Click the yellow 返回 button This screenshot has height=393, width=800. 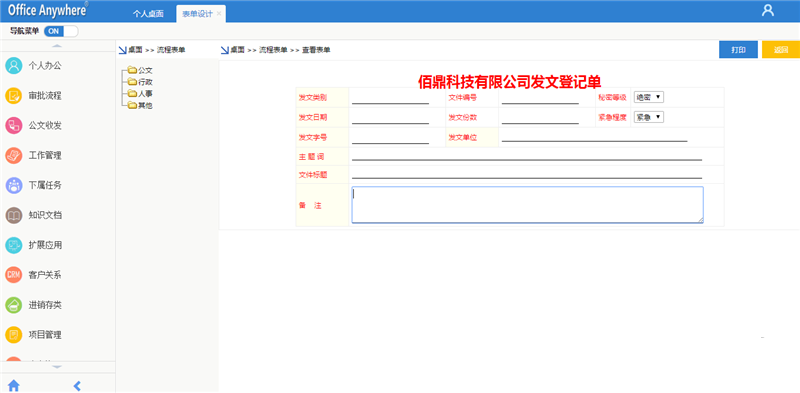(x=781, y=50)
